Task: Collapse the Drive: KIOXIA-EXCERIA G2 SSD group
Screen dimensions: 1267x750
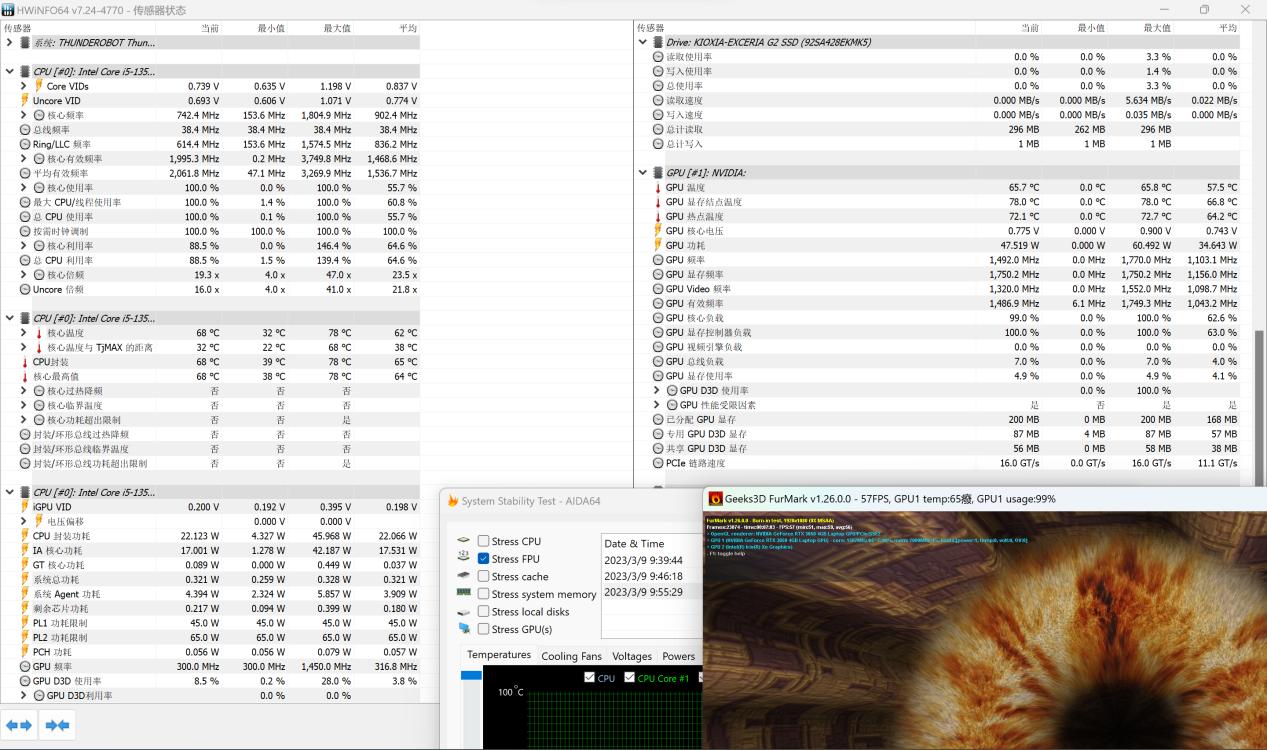Action: [643, 43]
